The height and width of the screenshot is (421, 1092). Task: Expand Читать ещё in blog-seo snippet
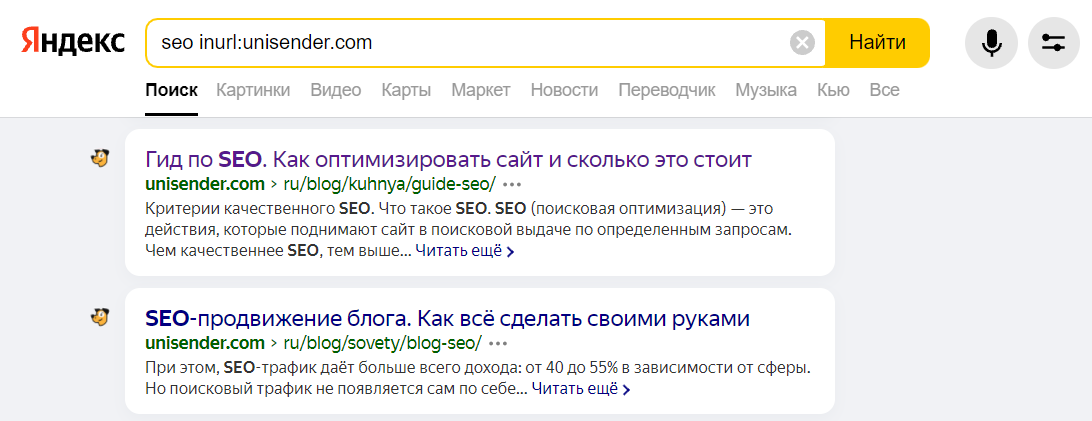pyautogui.click(x=581, y=388)
